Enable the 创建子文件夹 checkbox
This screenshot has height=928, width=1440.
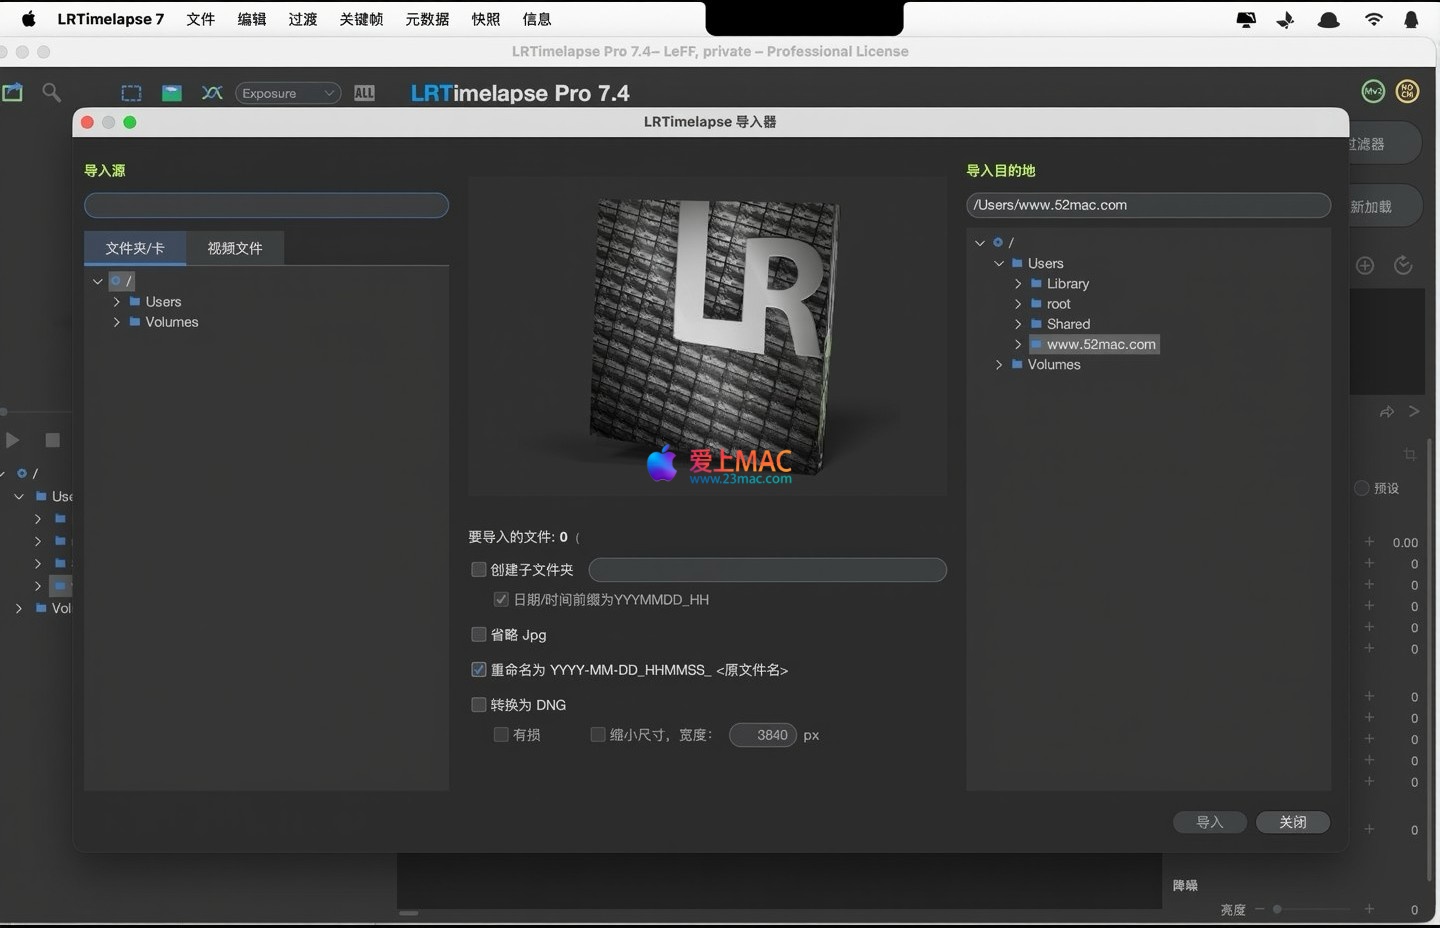click(479, 569)
